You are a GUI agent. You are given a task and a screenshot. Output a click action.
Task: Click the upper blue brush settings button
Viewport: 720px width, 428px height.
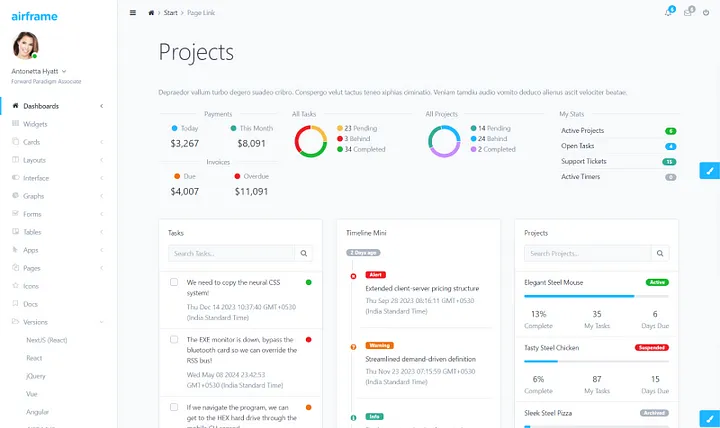pos(709,171)
